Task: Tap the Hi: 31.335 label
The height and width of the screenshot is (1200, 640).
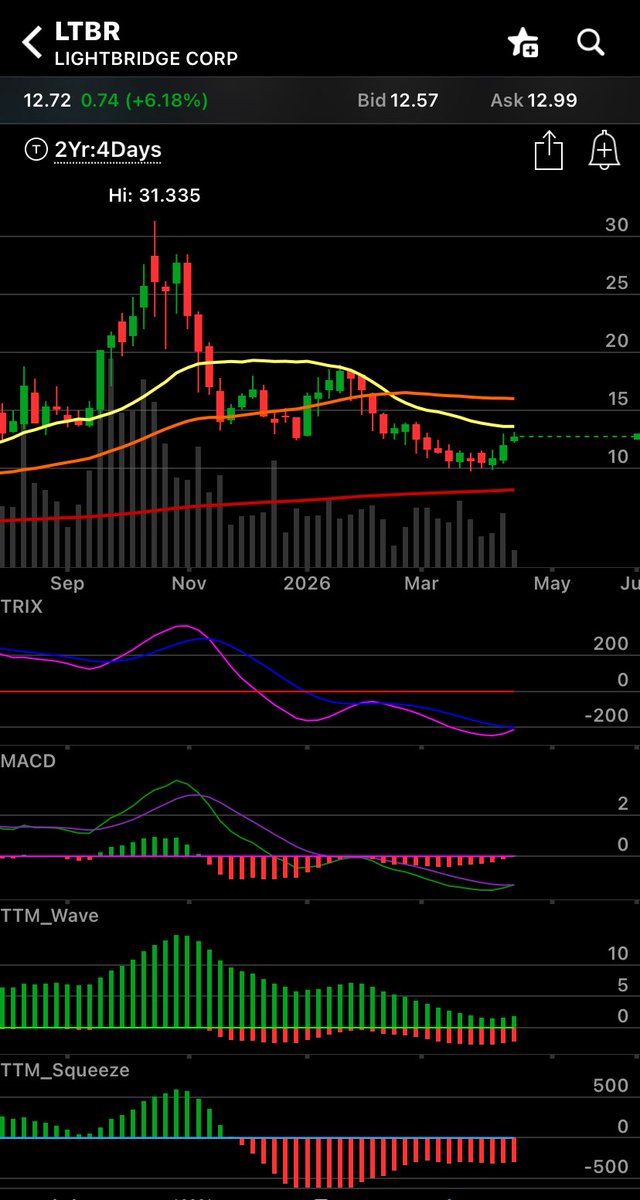Action: coord(154,195)
